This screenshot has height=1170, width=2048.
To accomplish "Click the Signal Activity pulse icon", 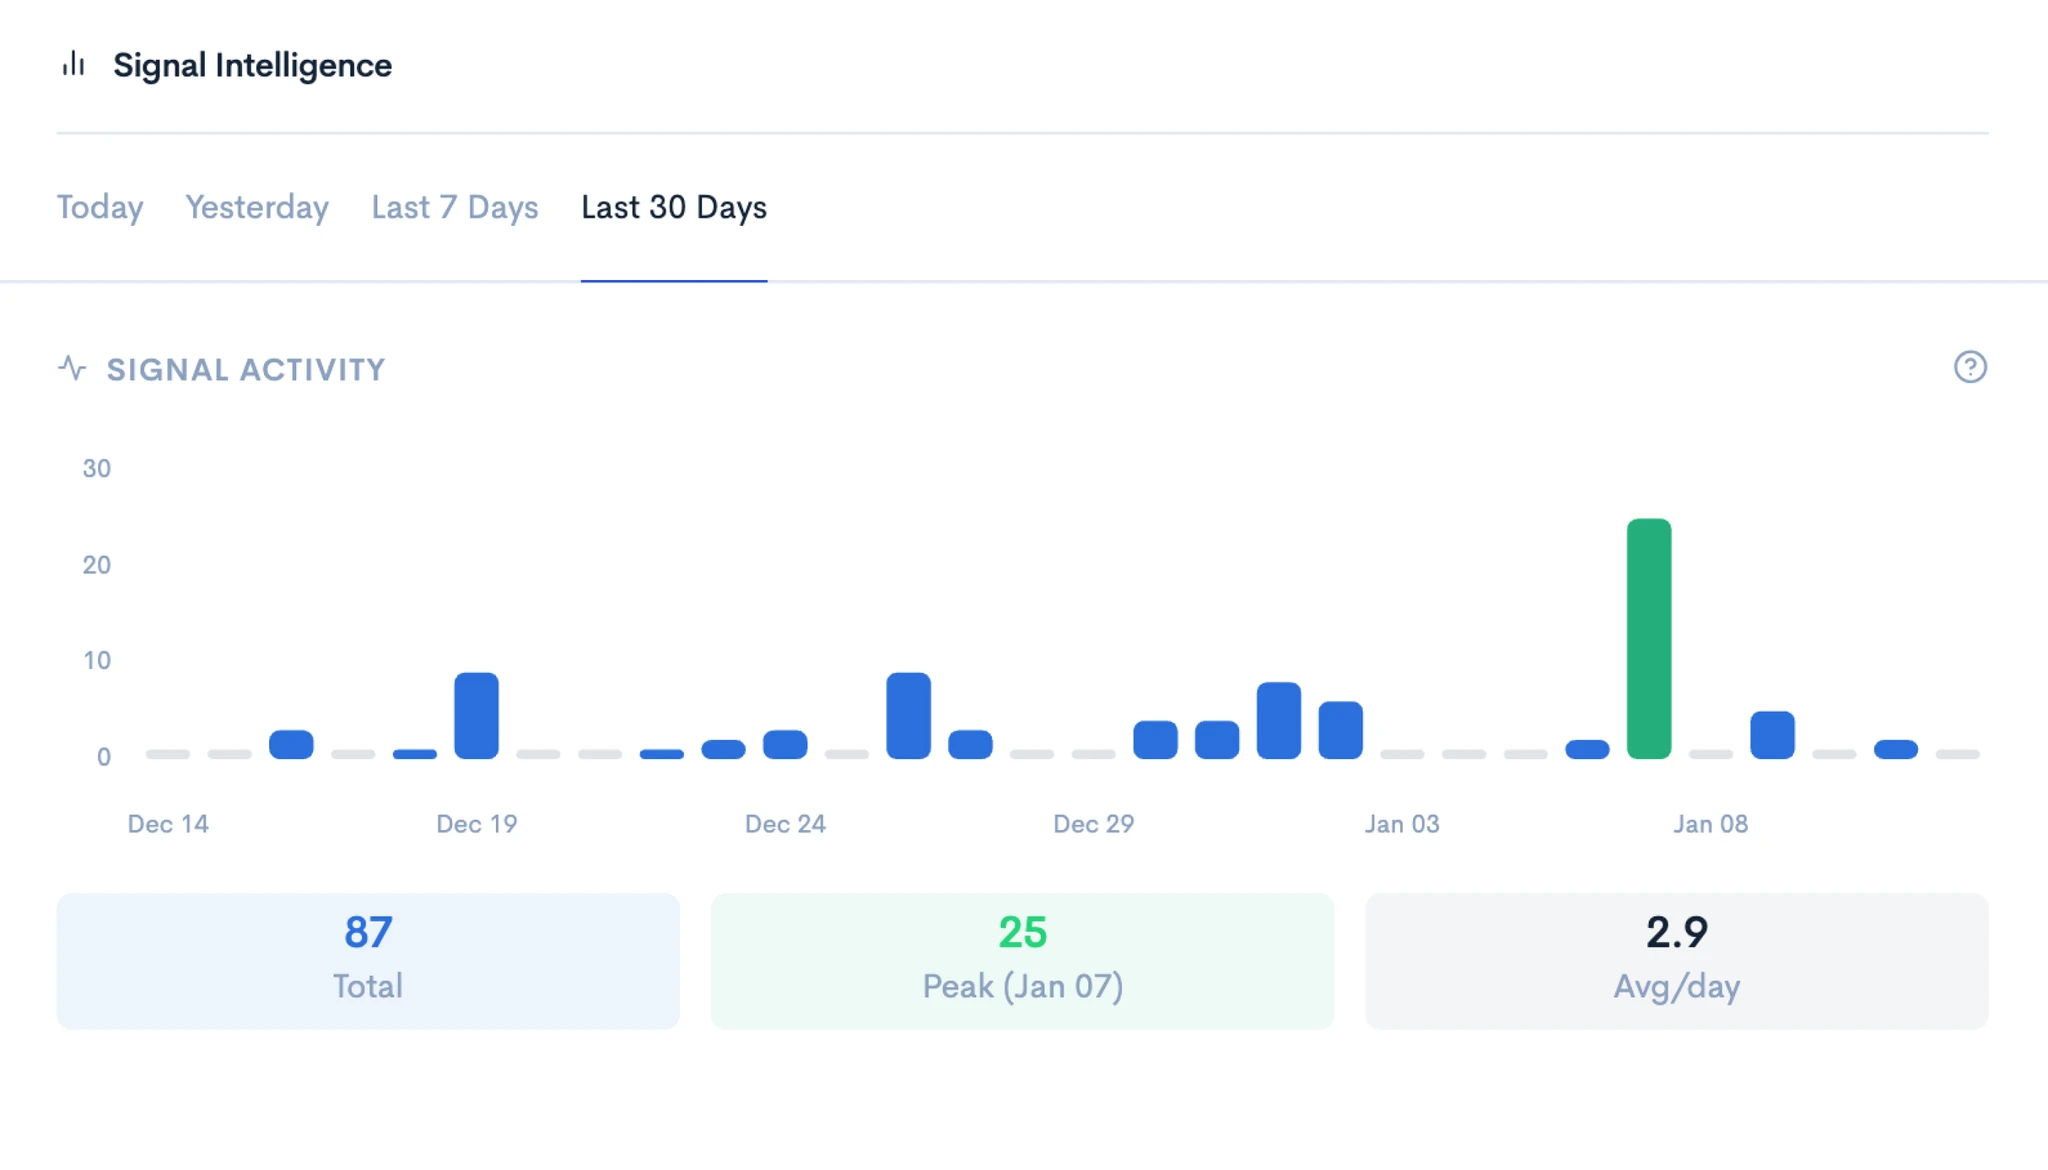I will (x=72, y=368).
